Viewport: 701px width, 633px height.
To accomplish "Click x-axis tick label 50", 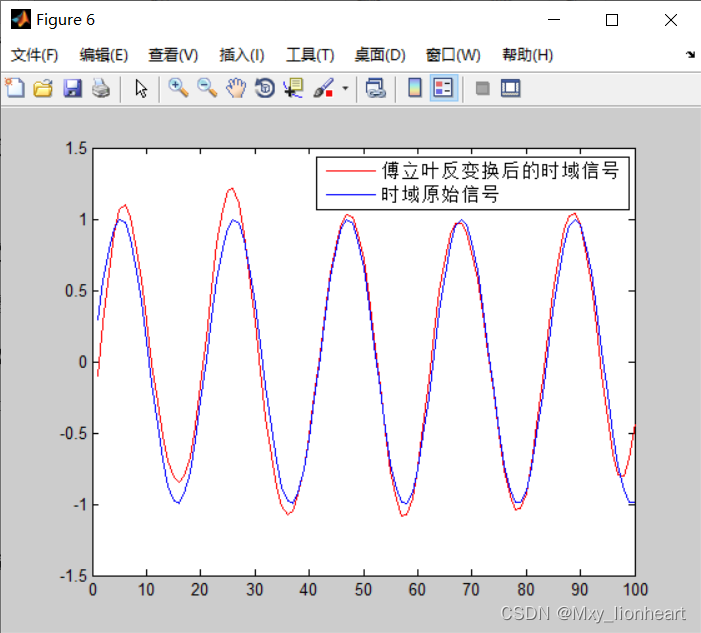I will point(363,590).
